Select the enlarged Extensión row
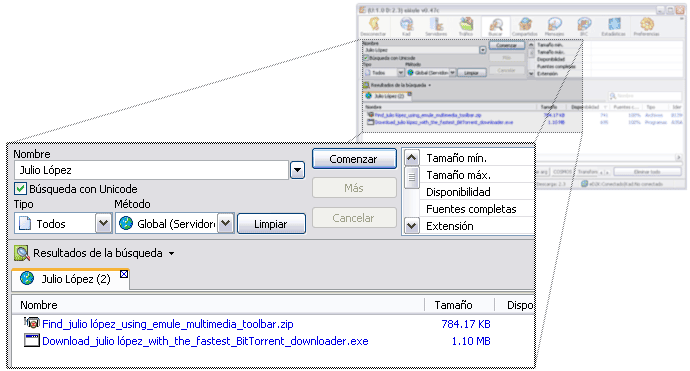690x371 pixels. coord(477,226)
